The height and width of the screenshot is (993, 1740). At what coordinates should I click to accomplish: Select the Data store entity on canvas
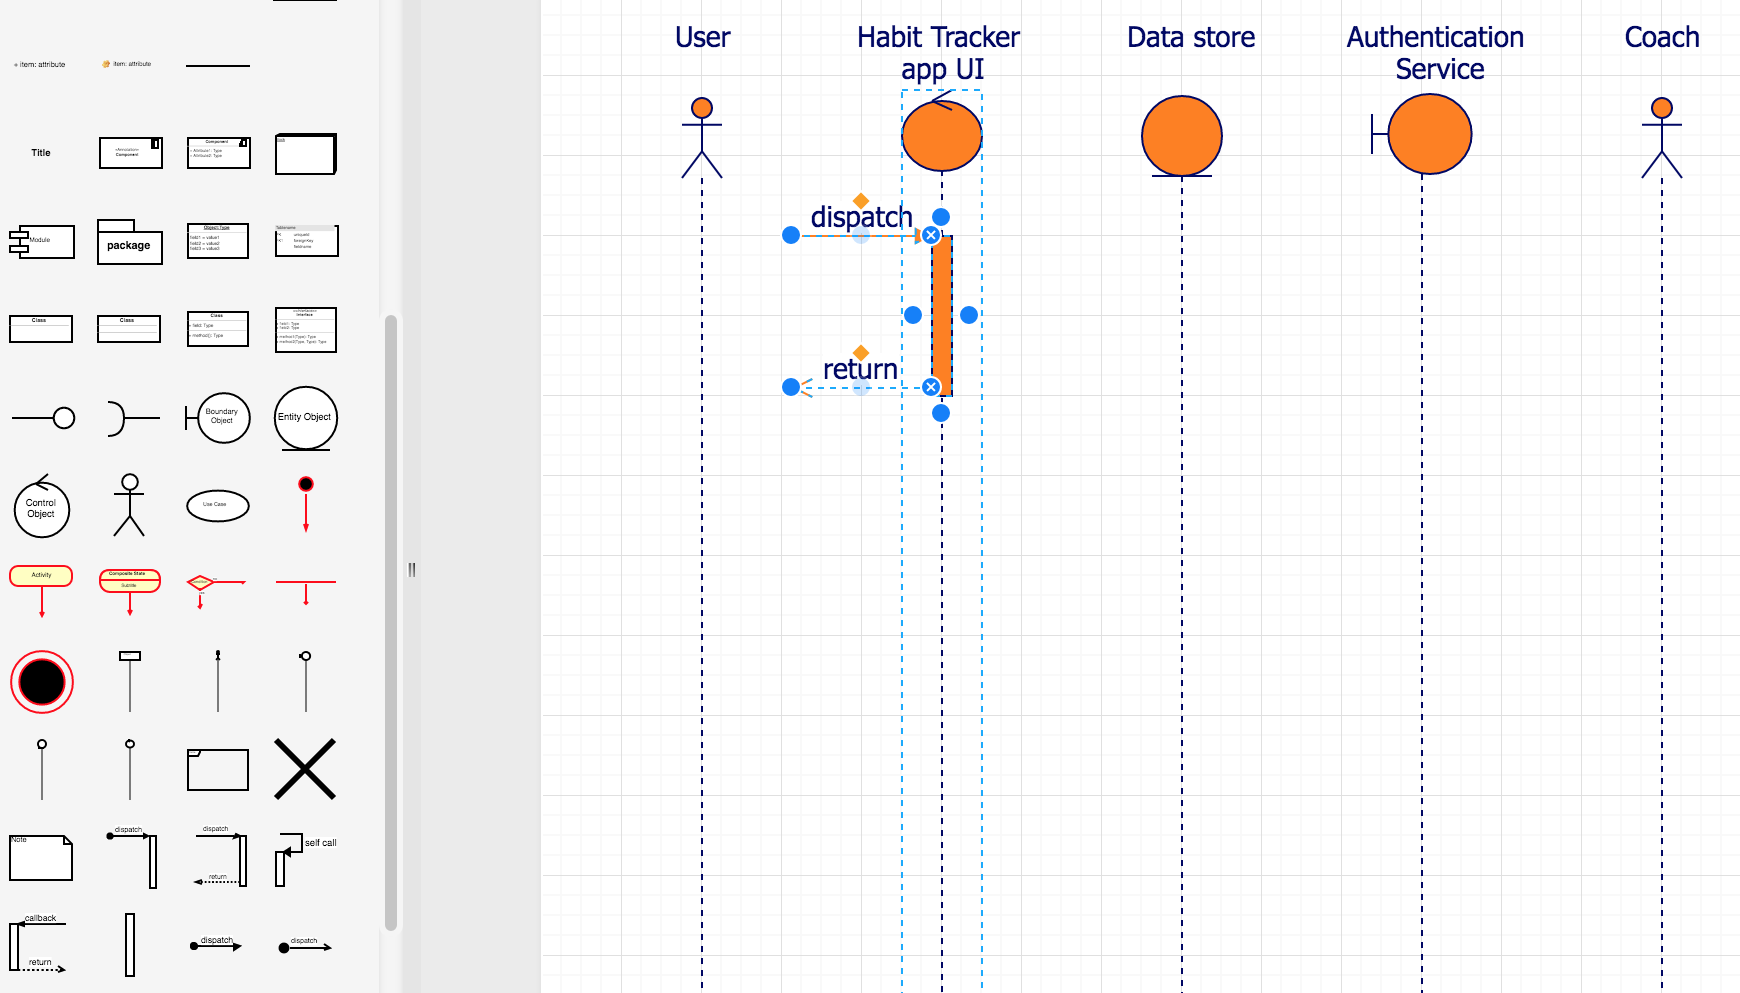point(1182,136)
